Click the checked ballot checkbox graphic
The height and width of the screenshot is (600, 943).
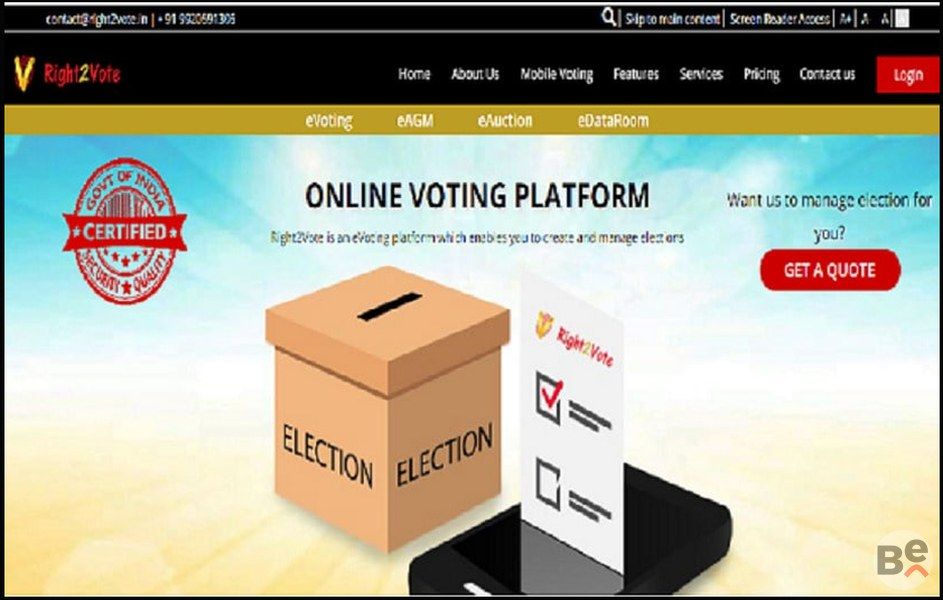tap(549, 397)
